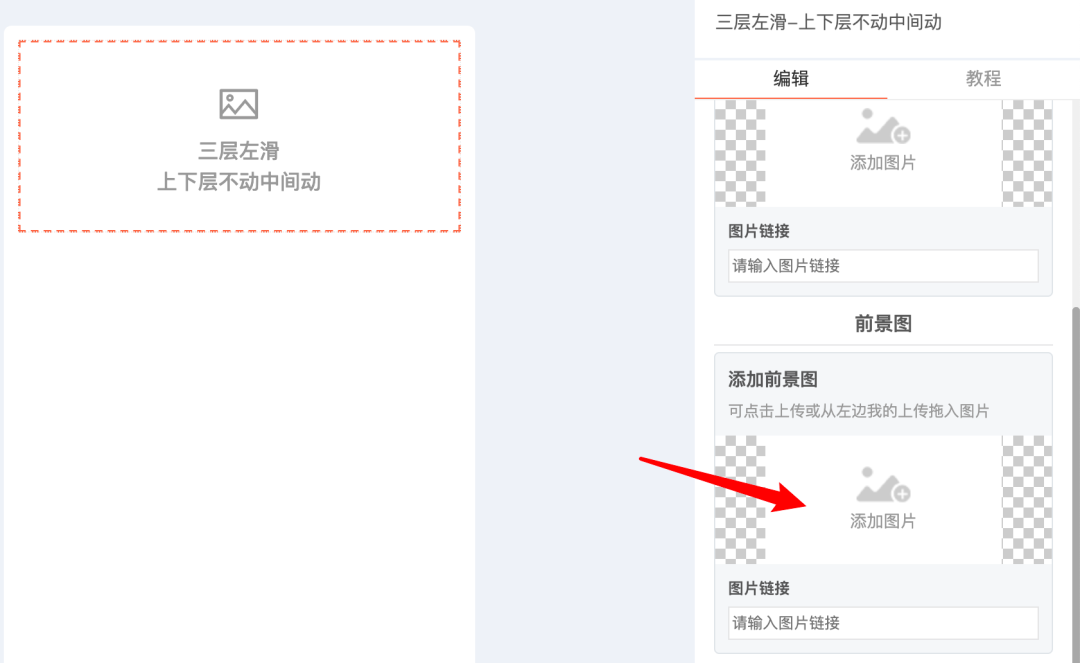Click the right panel's vertical scrollbar
The height and width of the screenshot is (663, 1080).
coord(1076,482)
